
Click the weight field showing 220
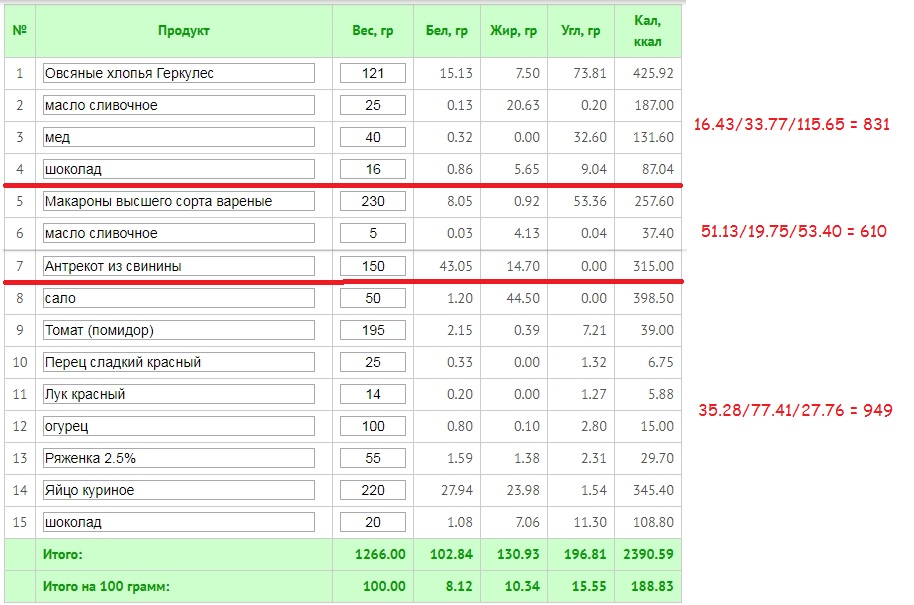click(373, 490)
